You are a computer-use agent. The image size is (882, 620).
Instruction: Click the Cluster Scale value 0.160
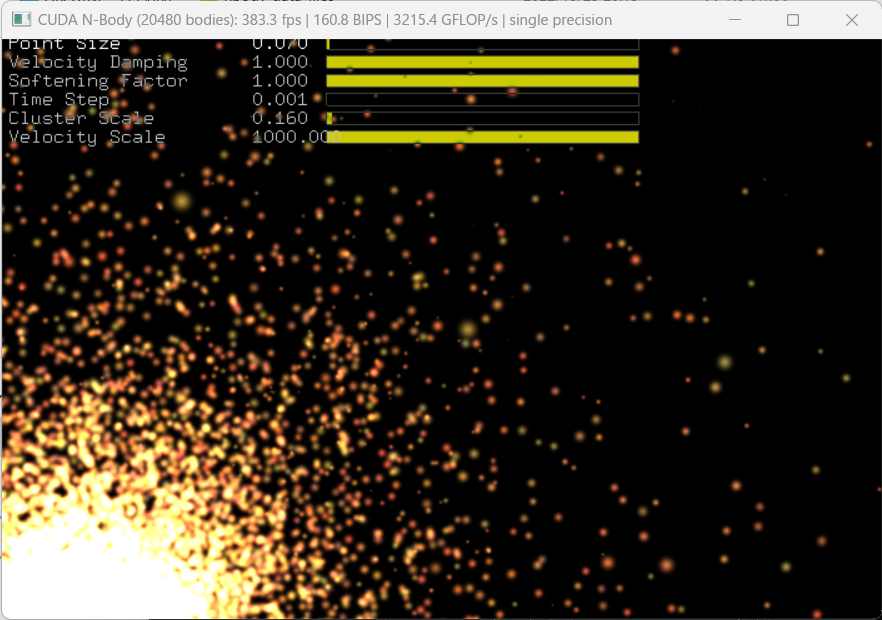pyautogui.click(x=280, y=119)
